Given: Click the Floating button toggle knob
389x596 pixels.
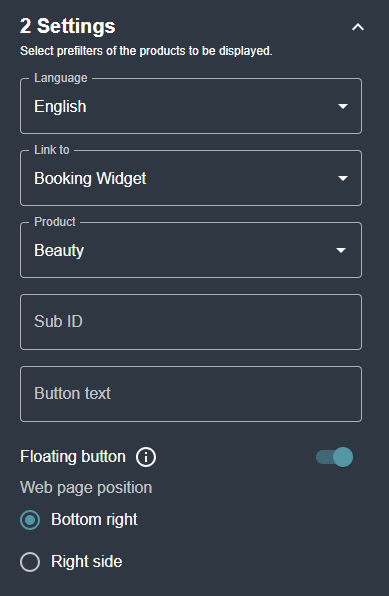Looking at the screenshot, I should click(343, 457).
